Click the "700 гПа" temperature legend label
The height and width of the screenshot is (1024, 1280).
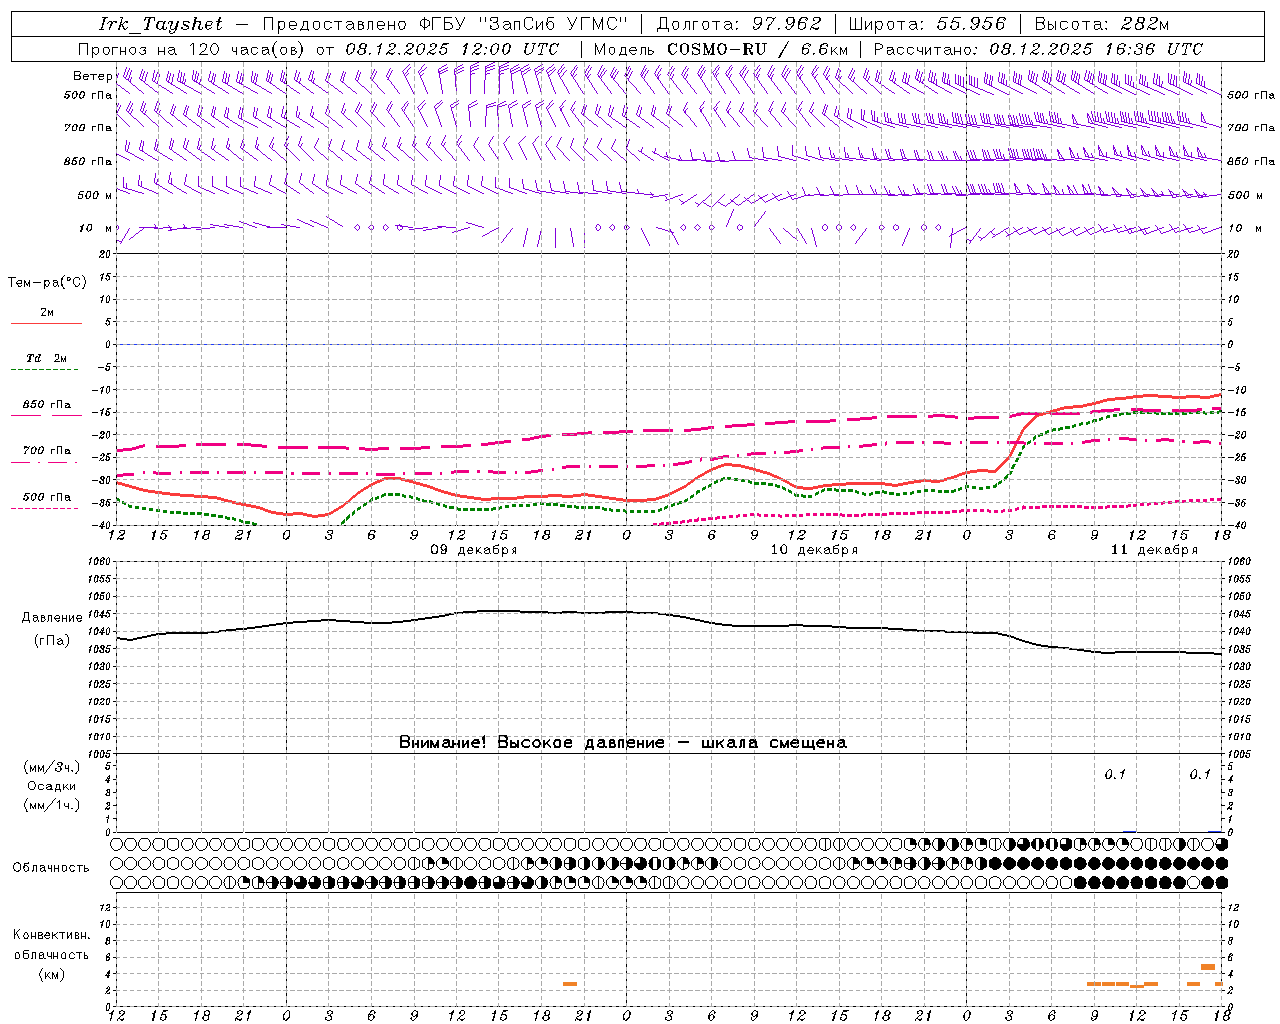pyautogui.click(x=47, y=450)
